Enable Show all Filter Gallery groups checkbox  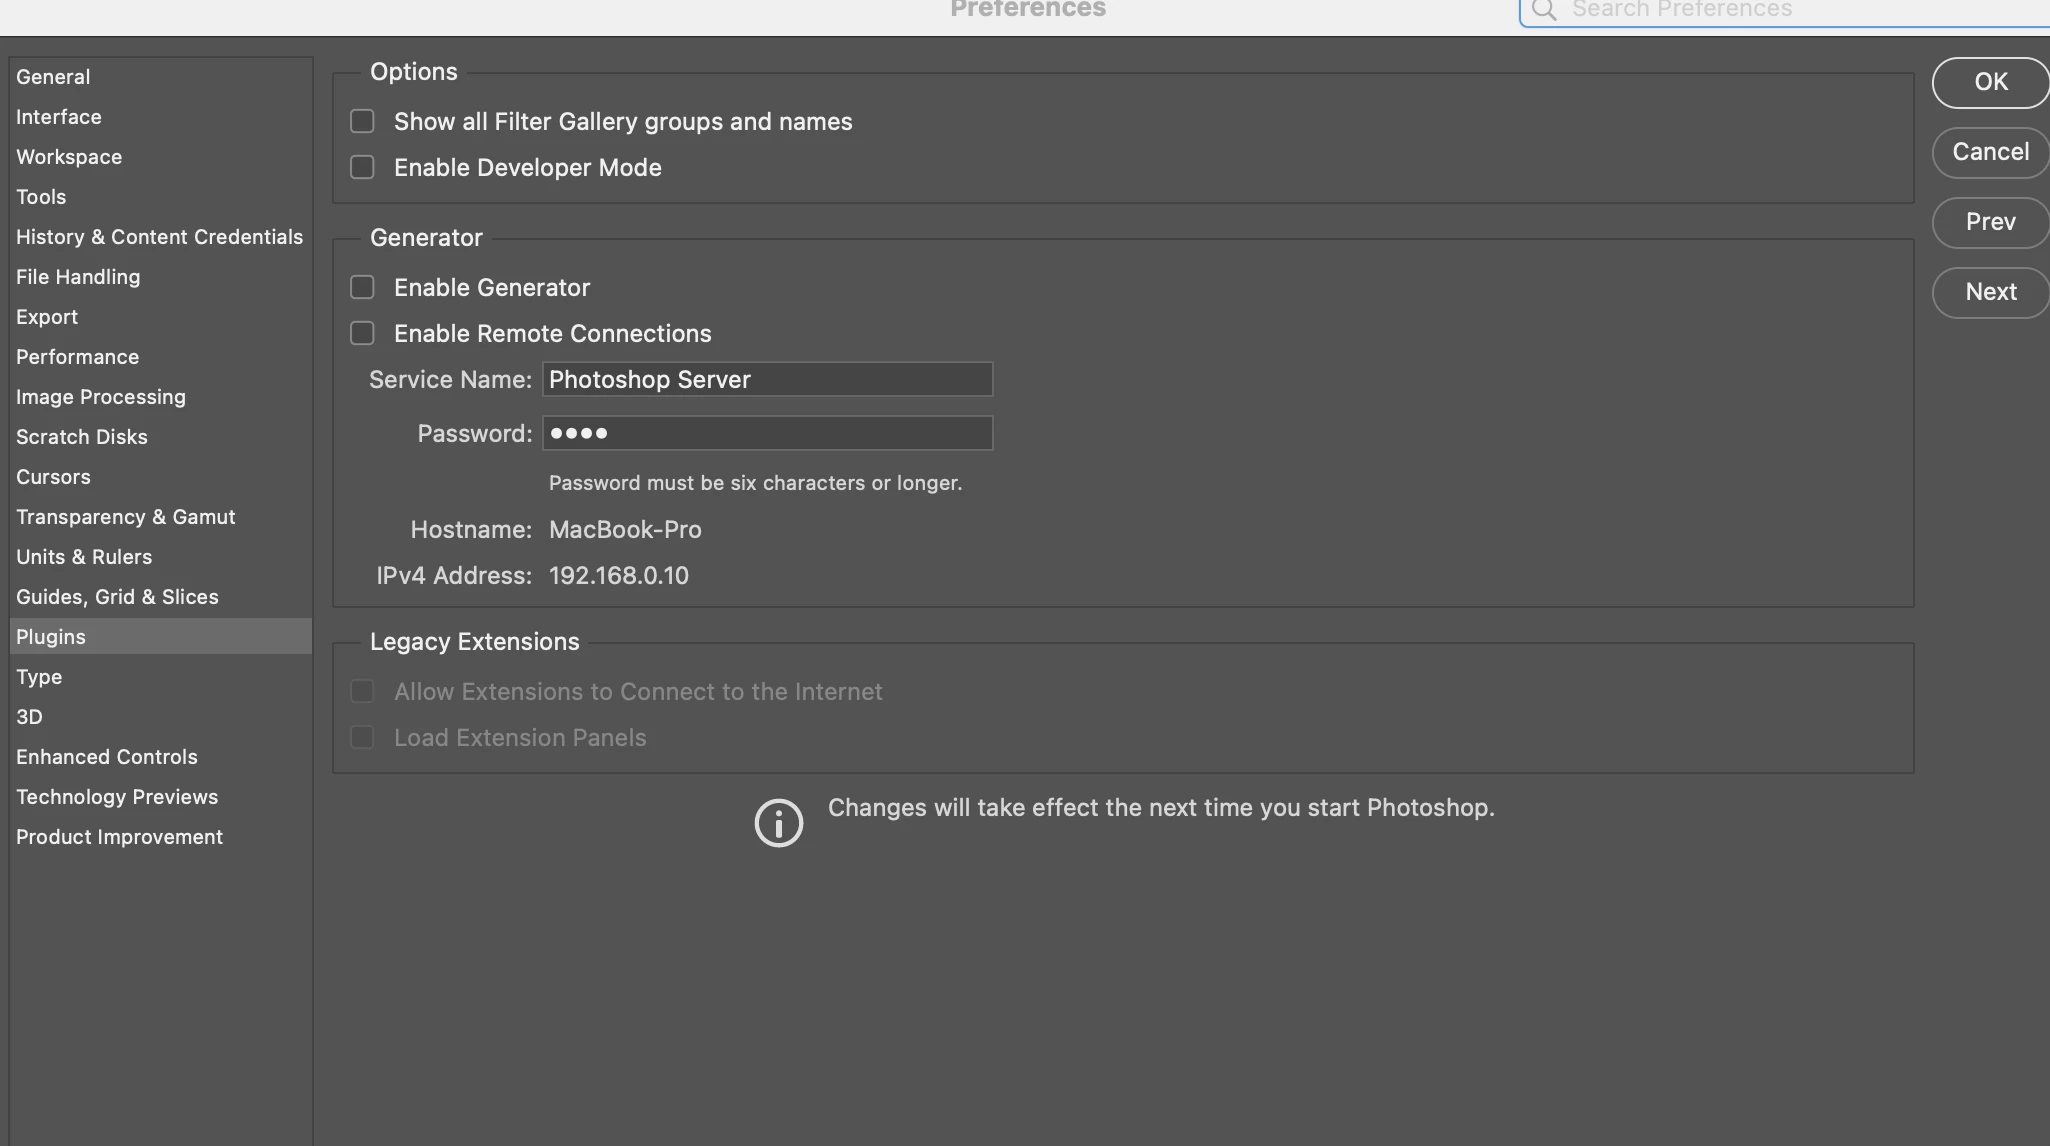pyautogui.click(x=362, y=122)
